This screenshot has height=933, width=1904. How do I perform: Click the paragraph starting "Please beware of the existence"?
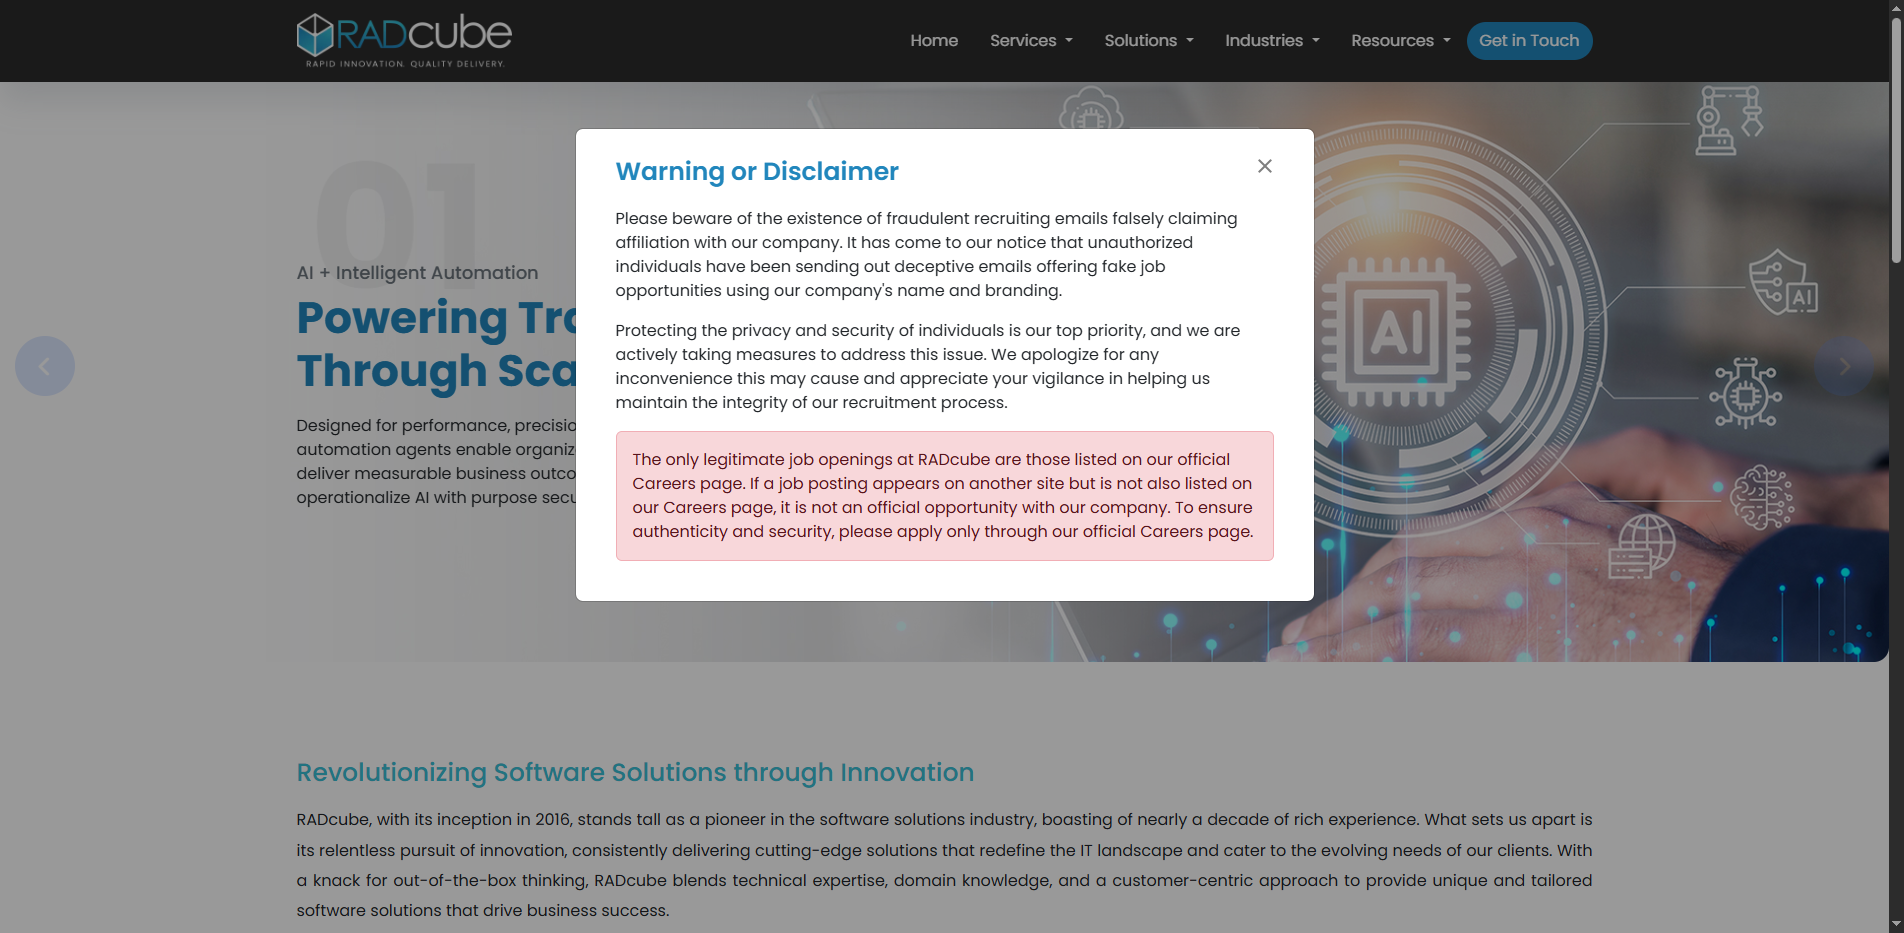927,255
